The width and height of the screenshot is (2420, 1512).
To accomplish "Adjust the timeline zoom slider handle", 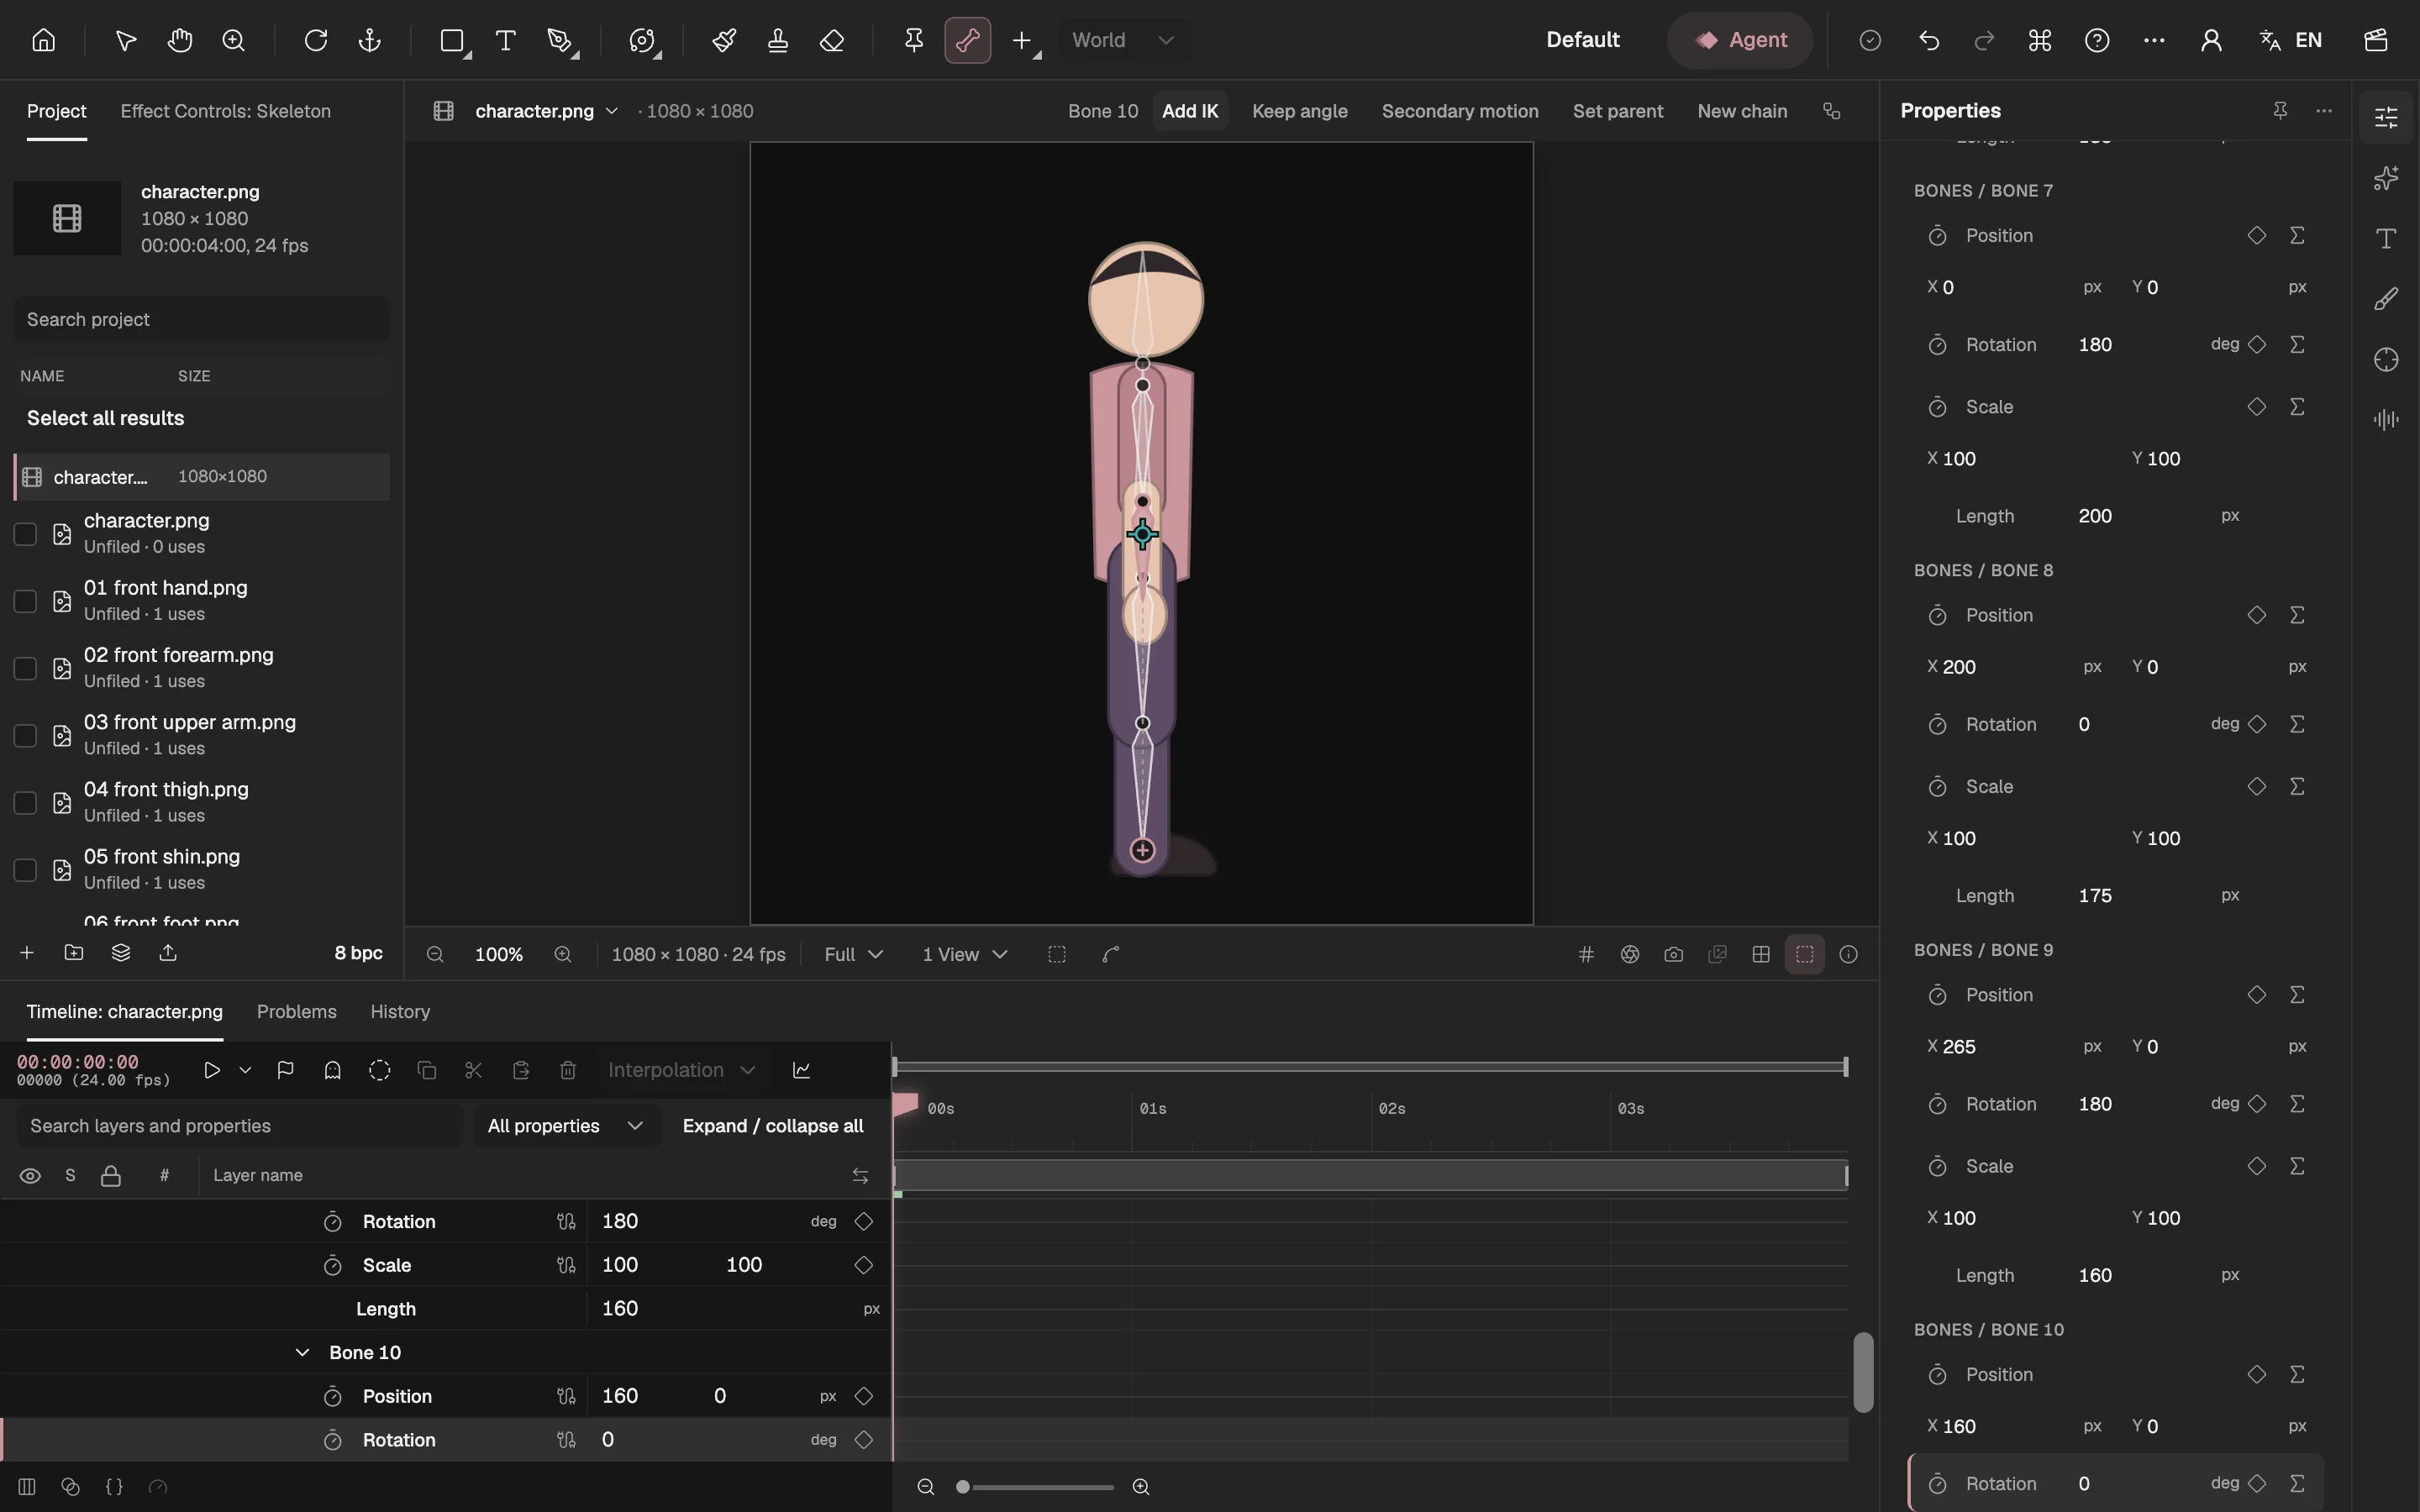I will click(x=963, y=1487).
